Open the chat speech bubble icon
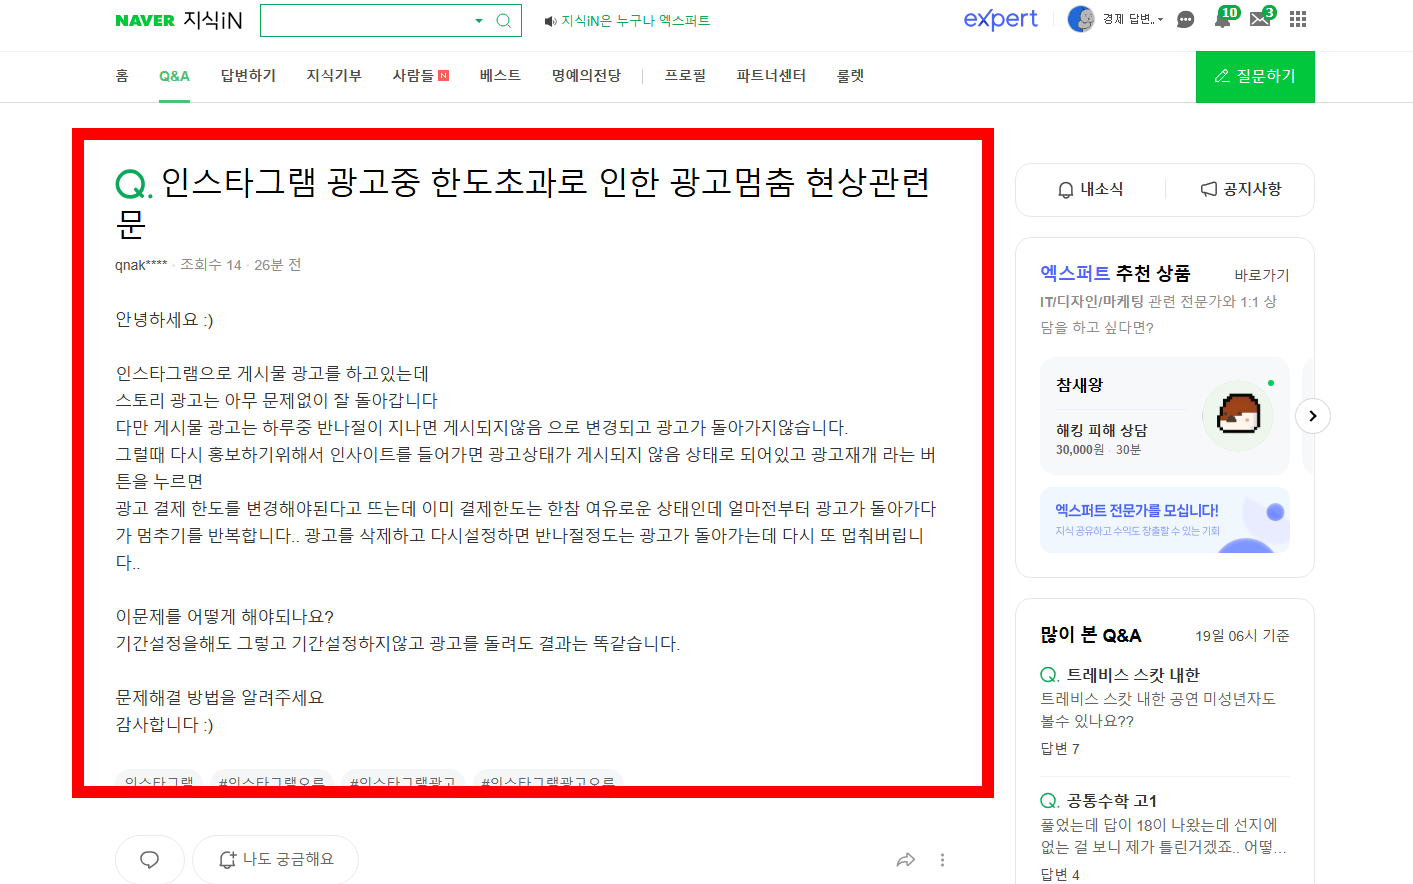Viewport: 1413px width, 884px height. tap(1186, 20)
